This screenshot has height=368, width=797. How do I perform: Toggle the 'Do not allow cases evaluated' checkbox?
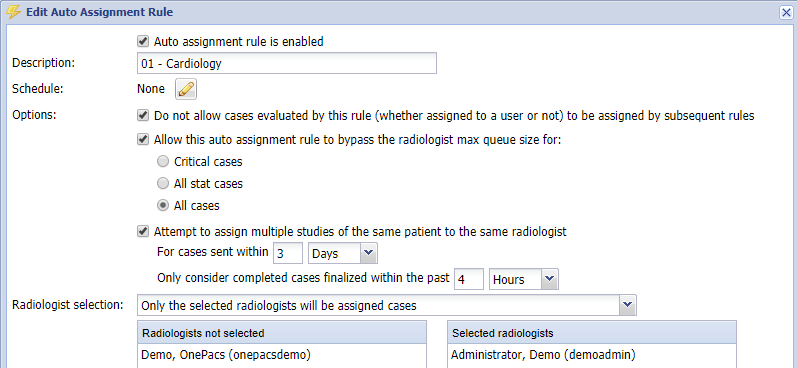143,115
